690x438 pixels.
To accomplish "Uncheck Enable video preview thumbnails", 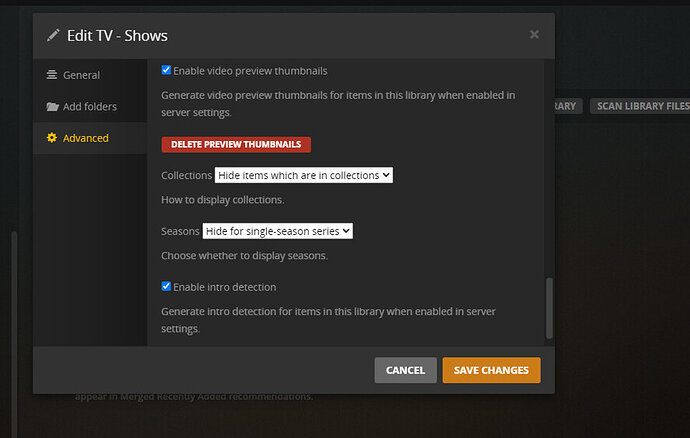I will click(166, 70).
